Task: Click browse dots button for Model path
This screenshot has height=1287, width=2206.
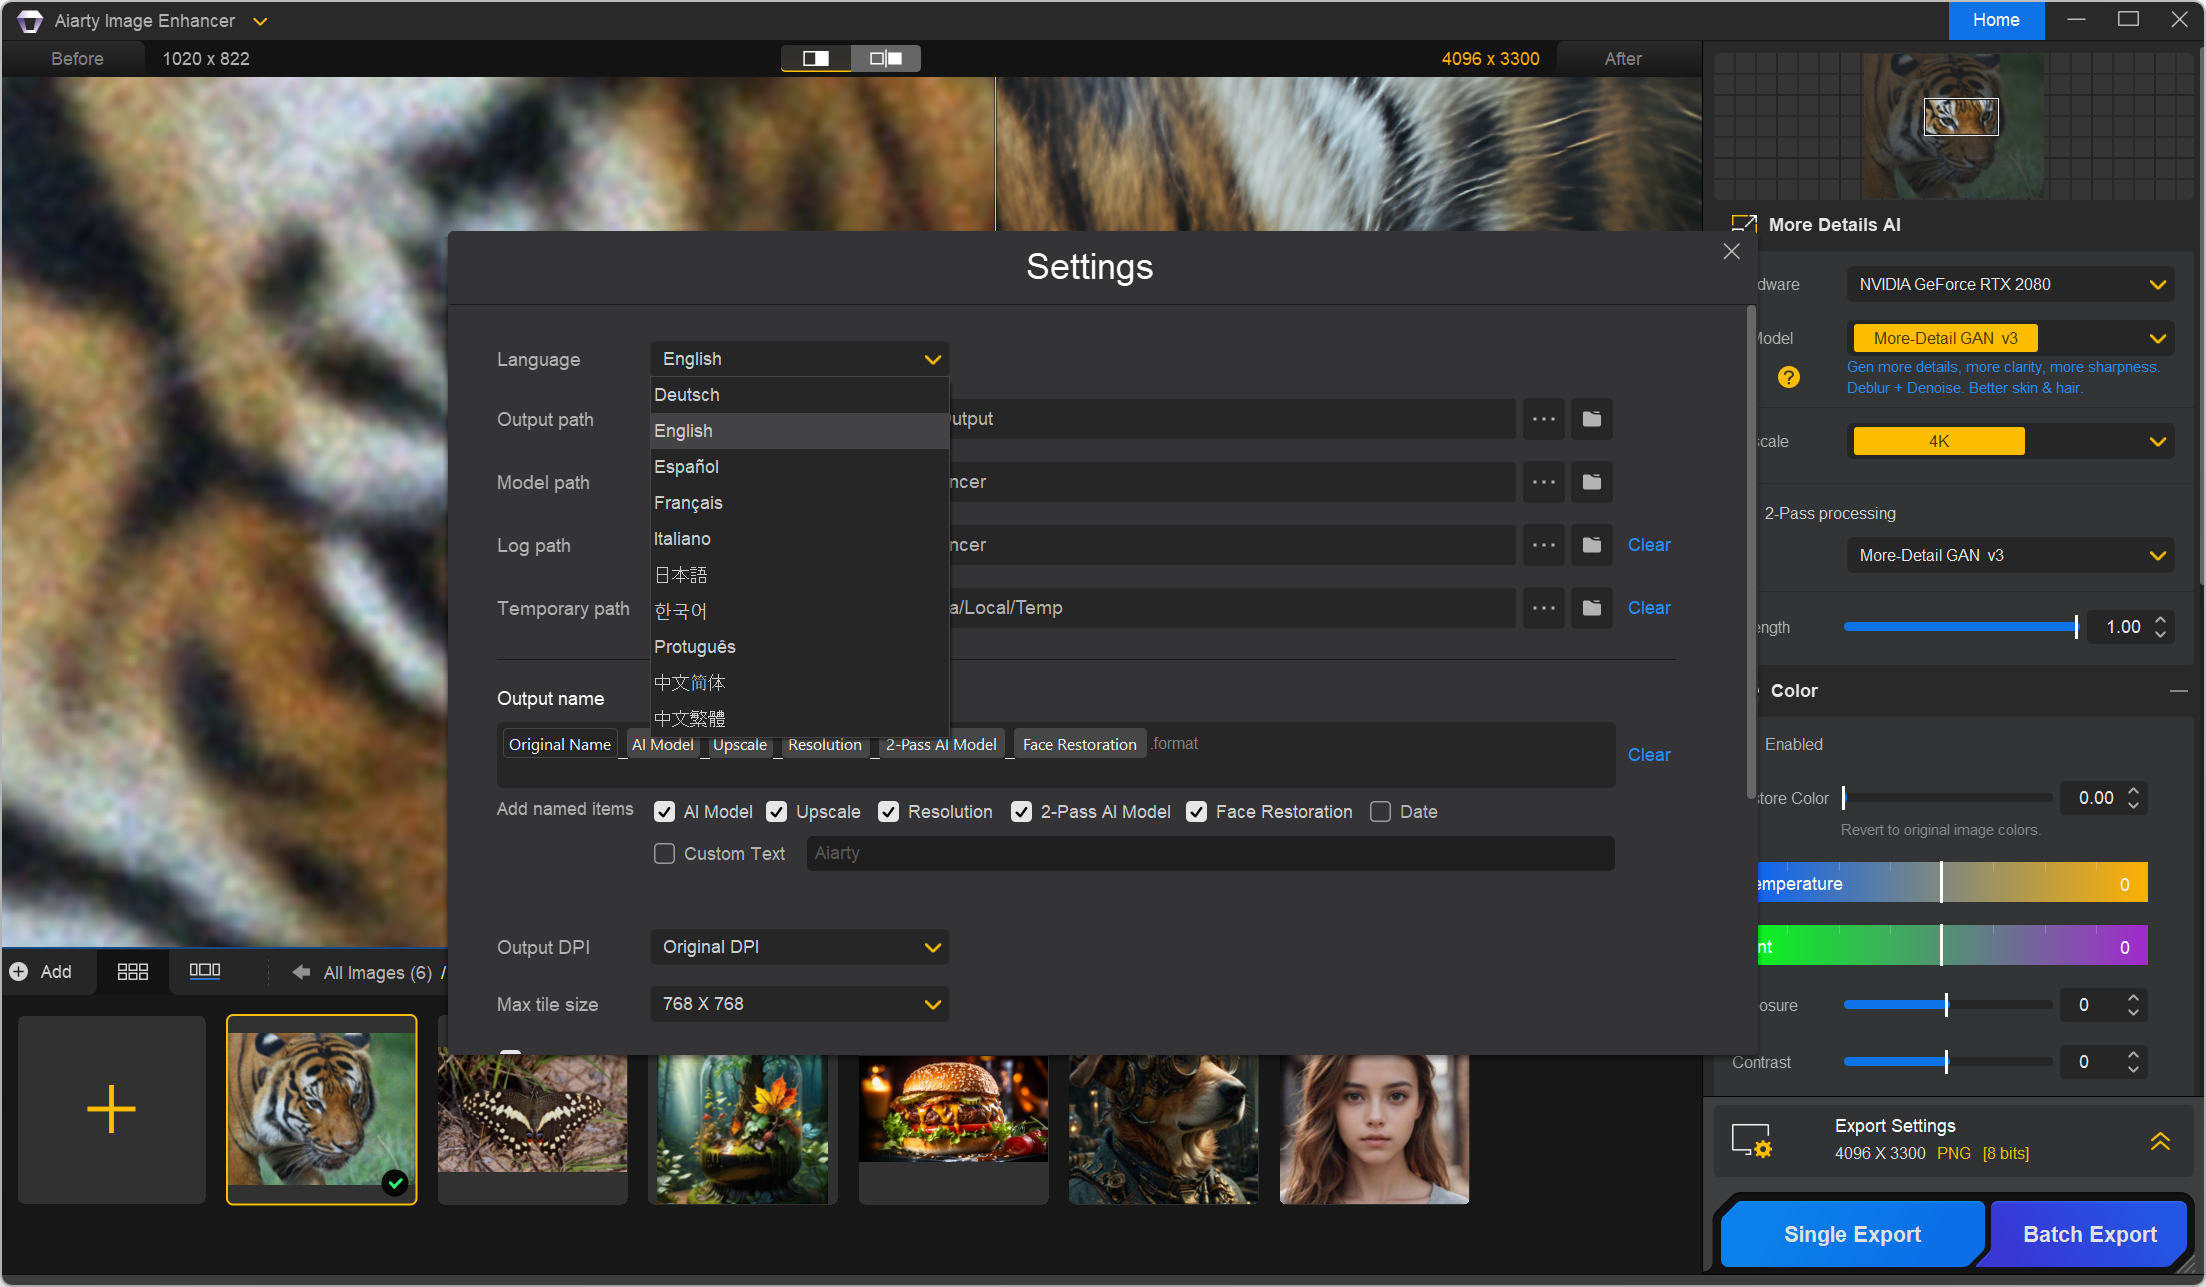Action: [x=1543, y=482]
